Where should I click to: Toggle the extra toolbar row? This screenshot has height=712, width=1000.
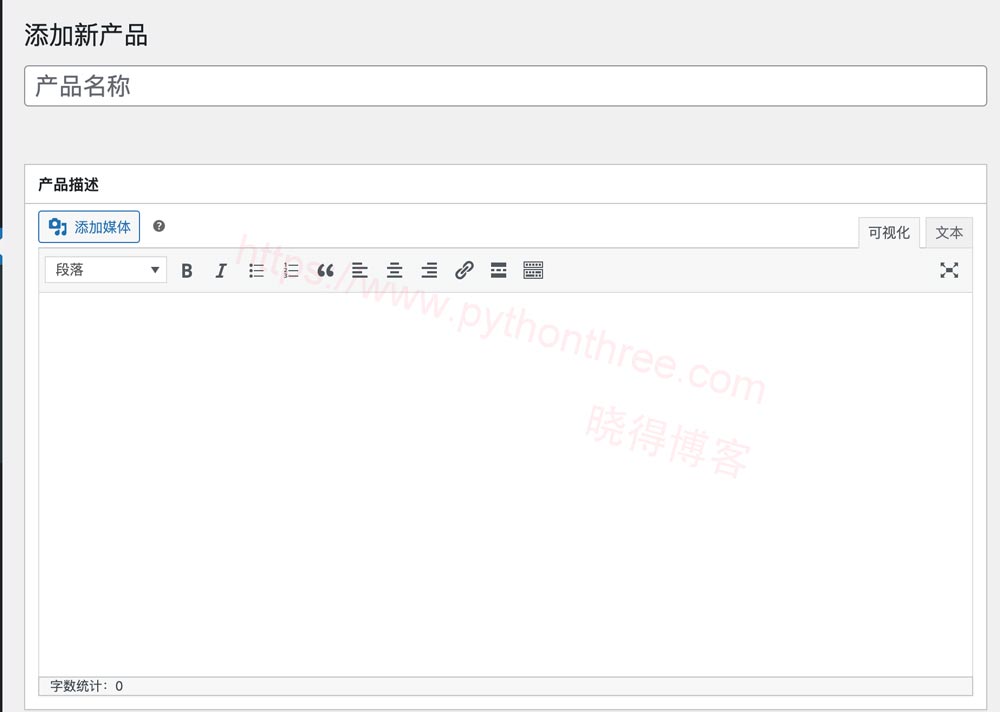(x=533, y=270)
